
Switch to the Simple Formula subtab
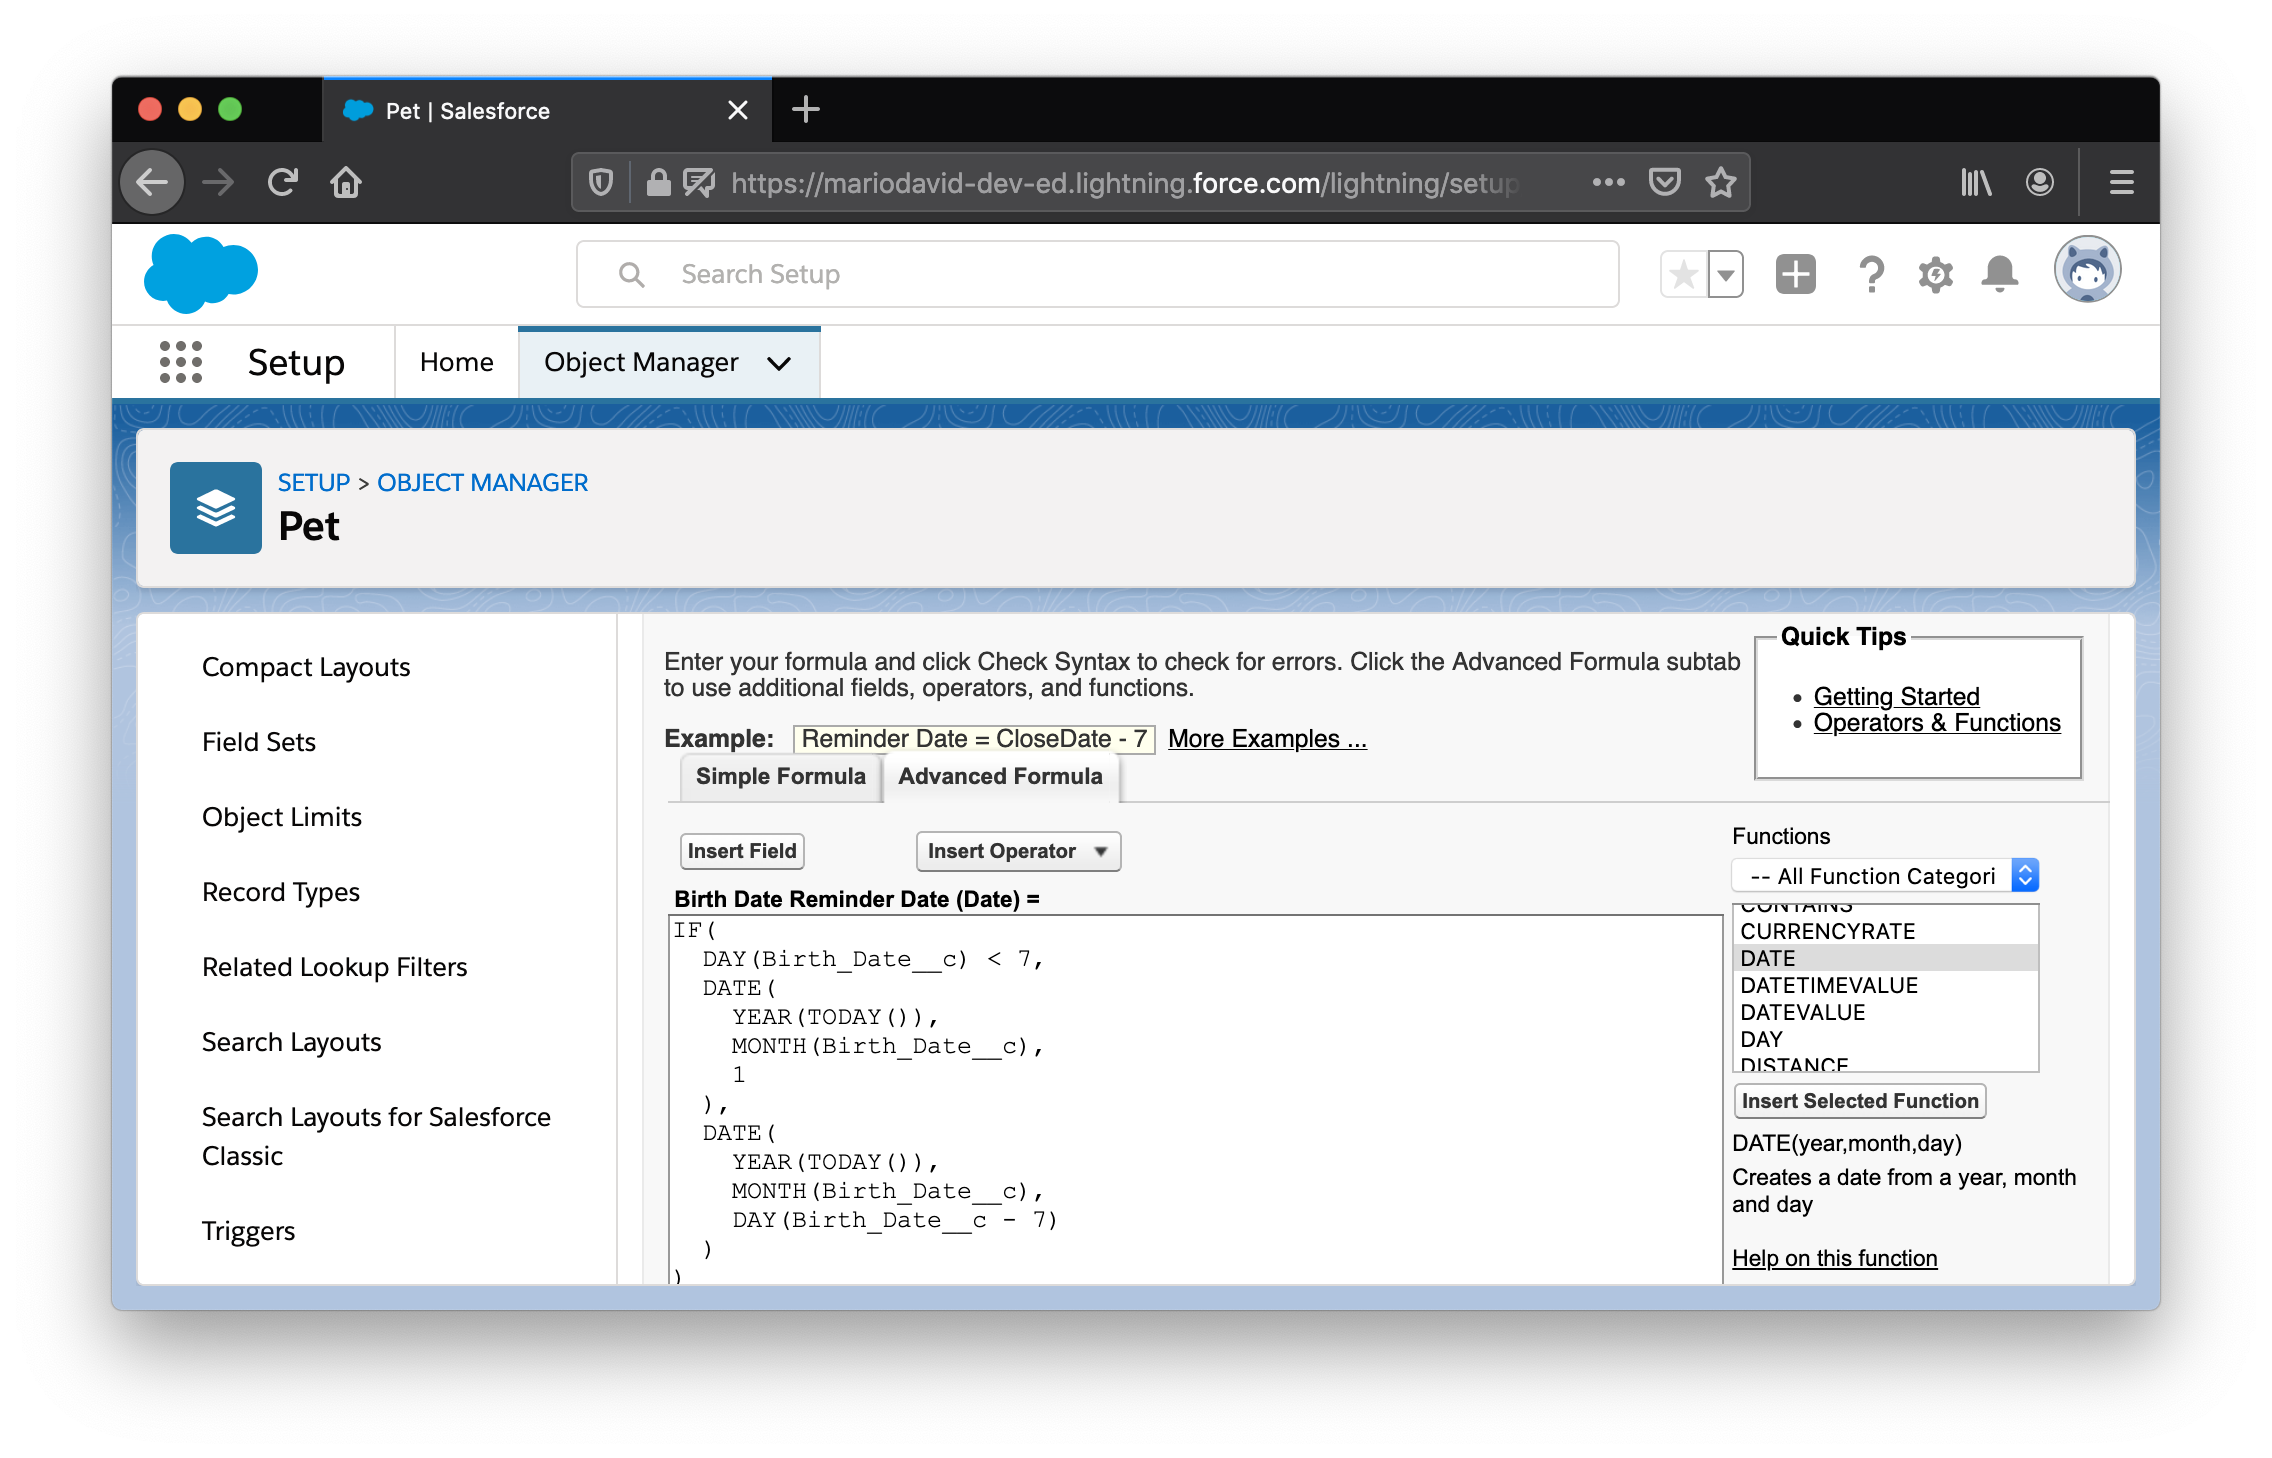pos(780,777)
